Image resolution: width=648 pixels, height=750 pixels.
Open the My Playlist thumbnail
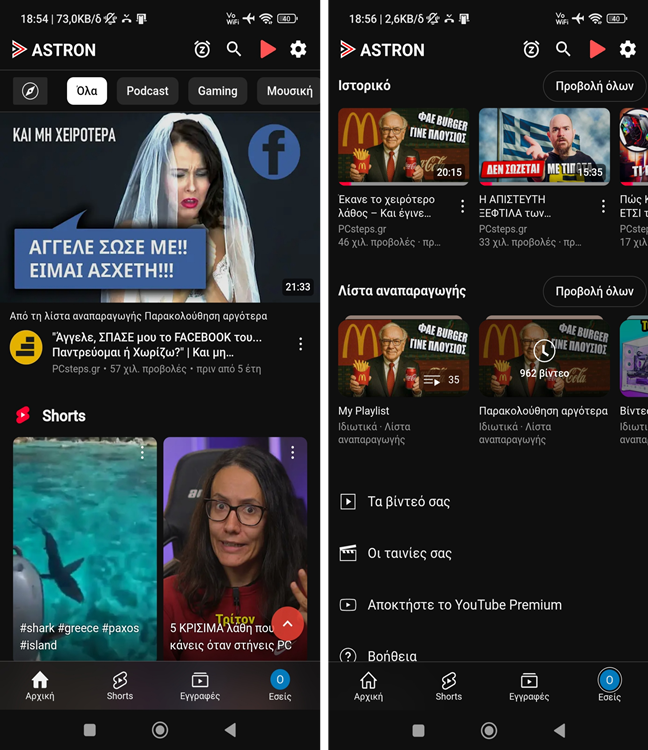point(404,356)
